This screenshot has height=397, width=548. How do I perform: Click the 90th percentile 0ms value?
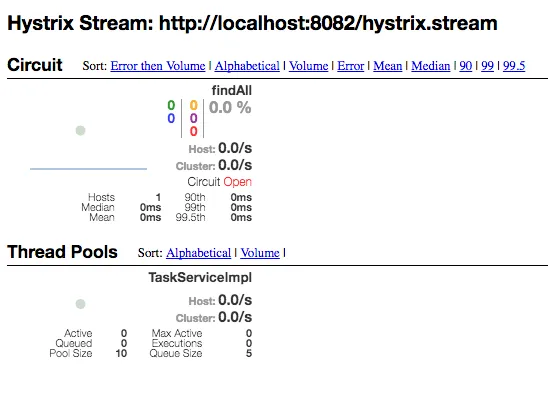pos(241,197)
